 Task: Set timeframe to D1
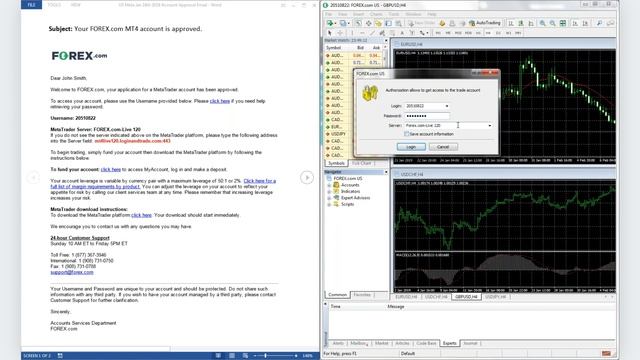(x=498, y=33)
